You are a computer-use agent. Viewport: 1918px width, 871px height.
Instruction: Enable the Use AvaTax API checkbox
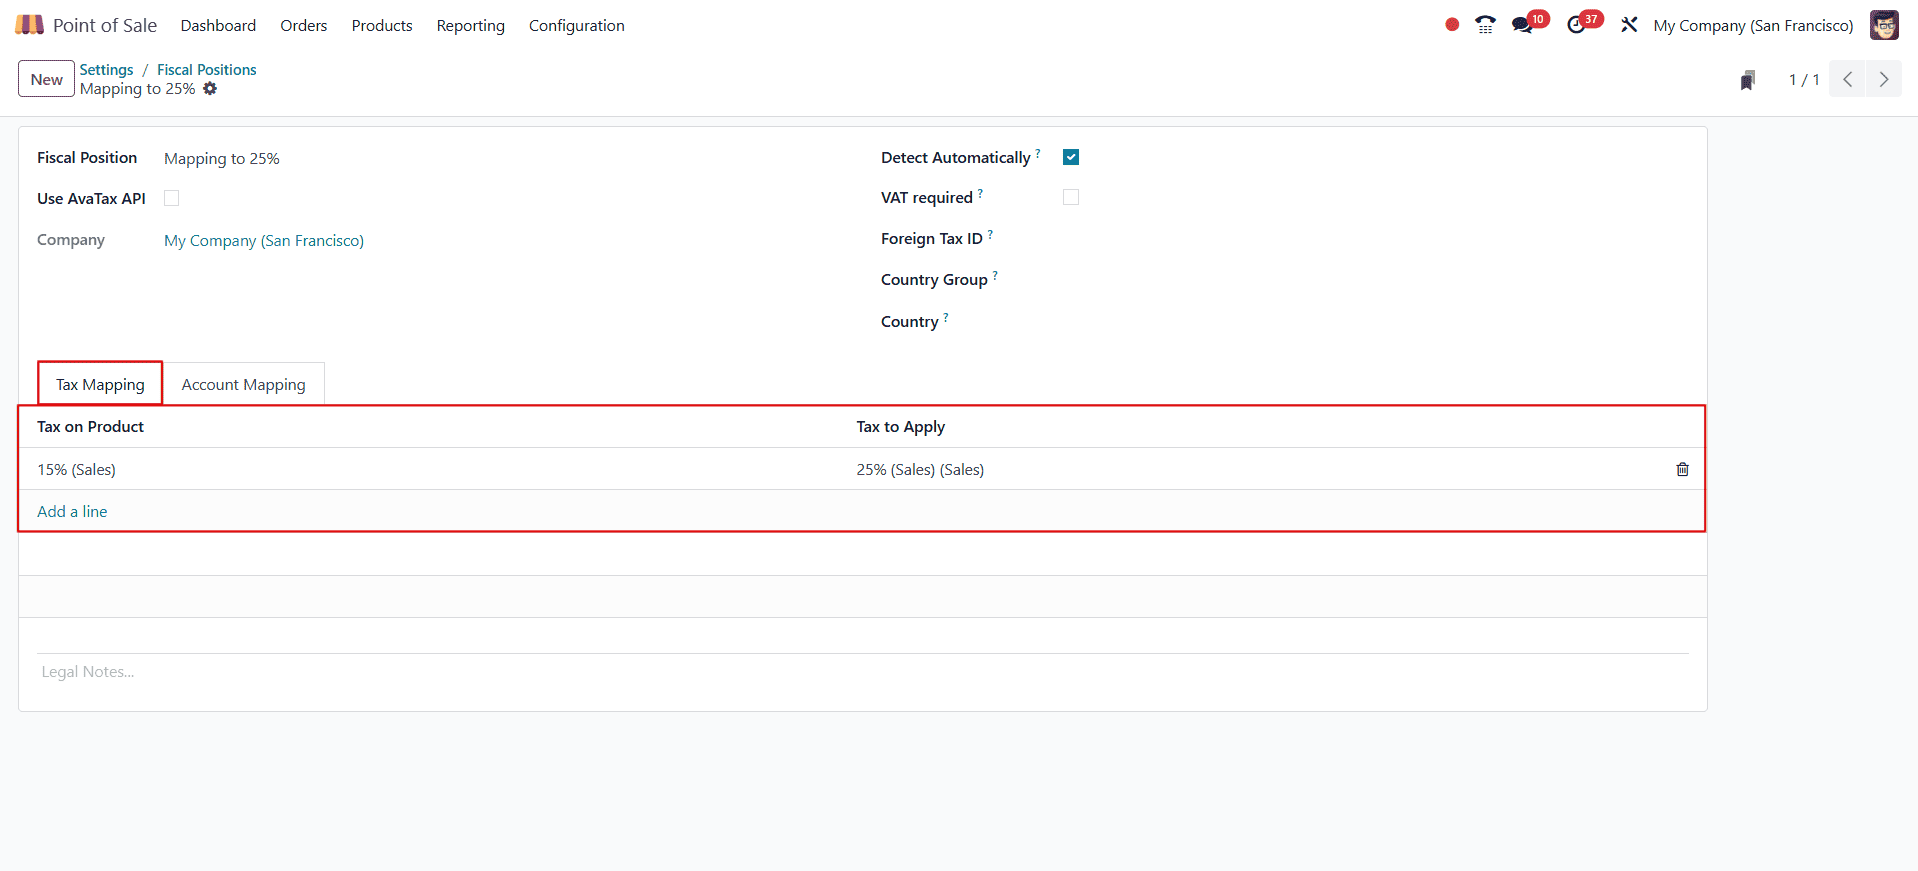tap(172, 198)
